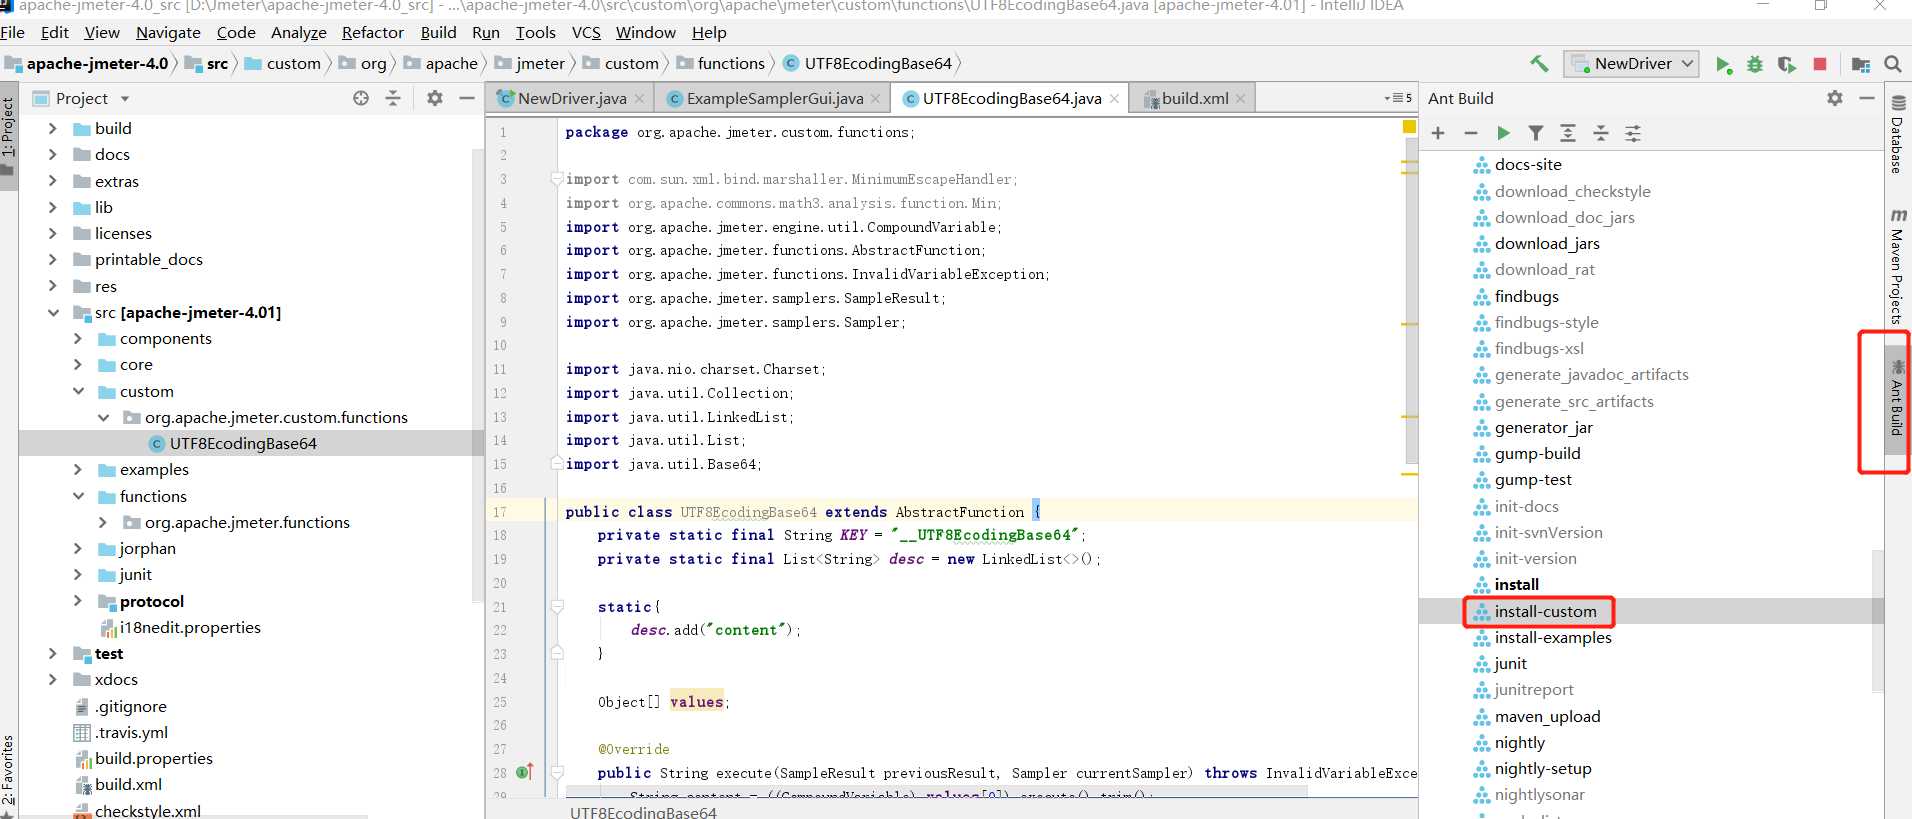Click the Build project hammer icon

1539,64
